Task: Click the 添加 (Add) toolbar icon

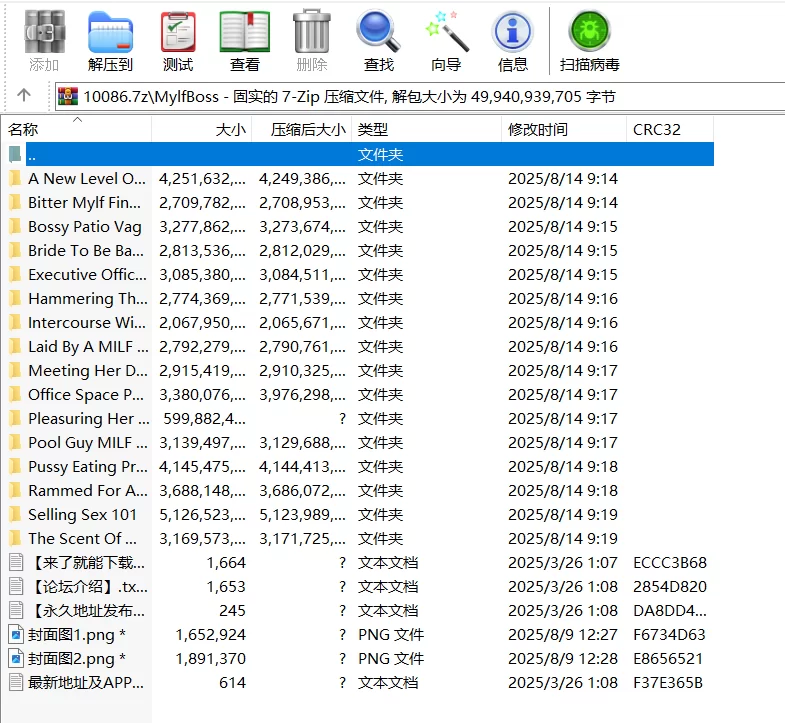Action: click(x=45, y=32)
